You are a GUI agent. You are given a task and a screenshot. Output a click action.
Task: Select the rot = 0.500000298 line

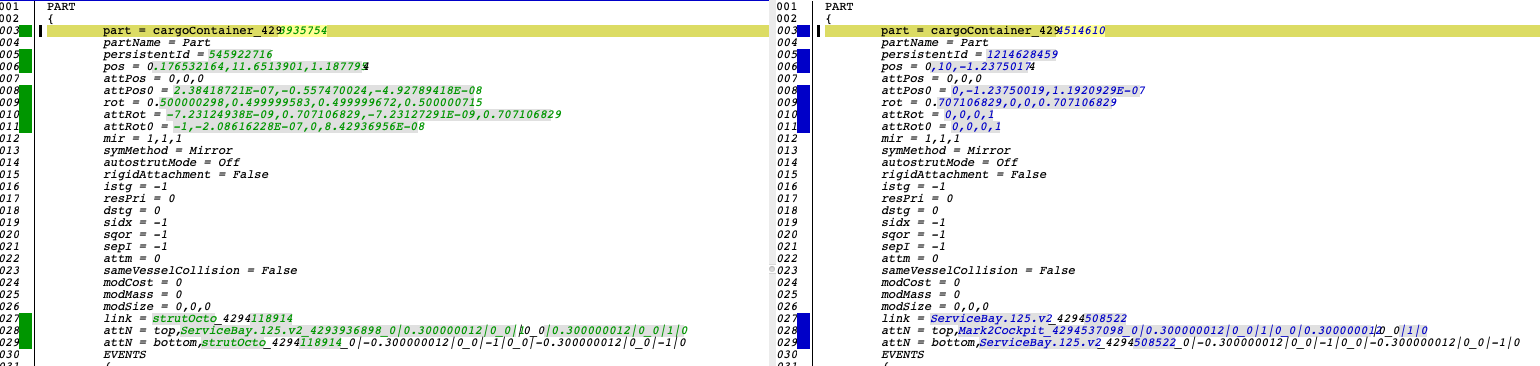(x=293, y=102)
